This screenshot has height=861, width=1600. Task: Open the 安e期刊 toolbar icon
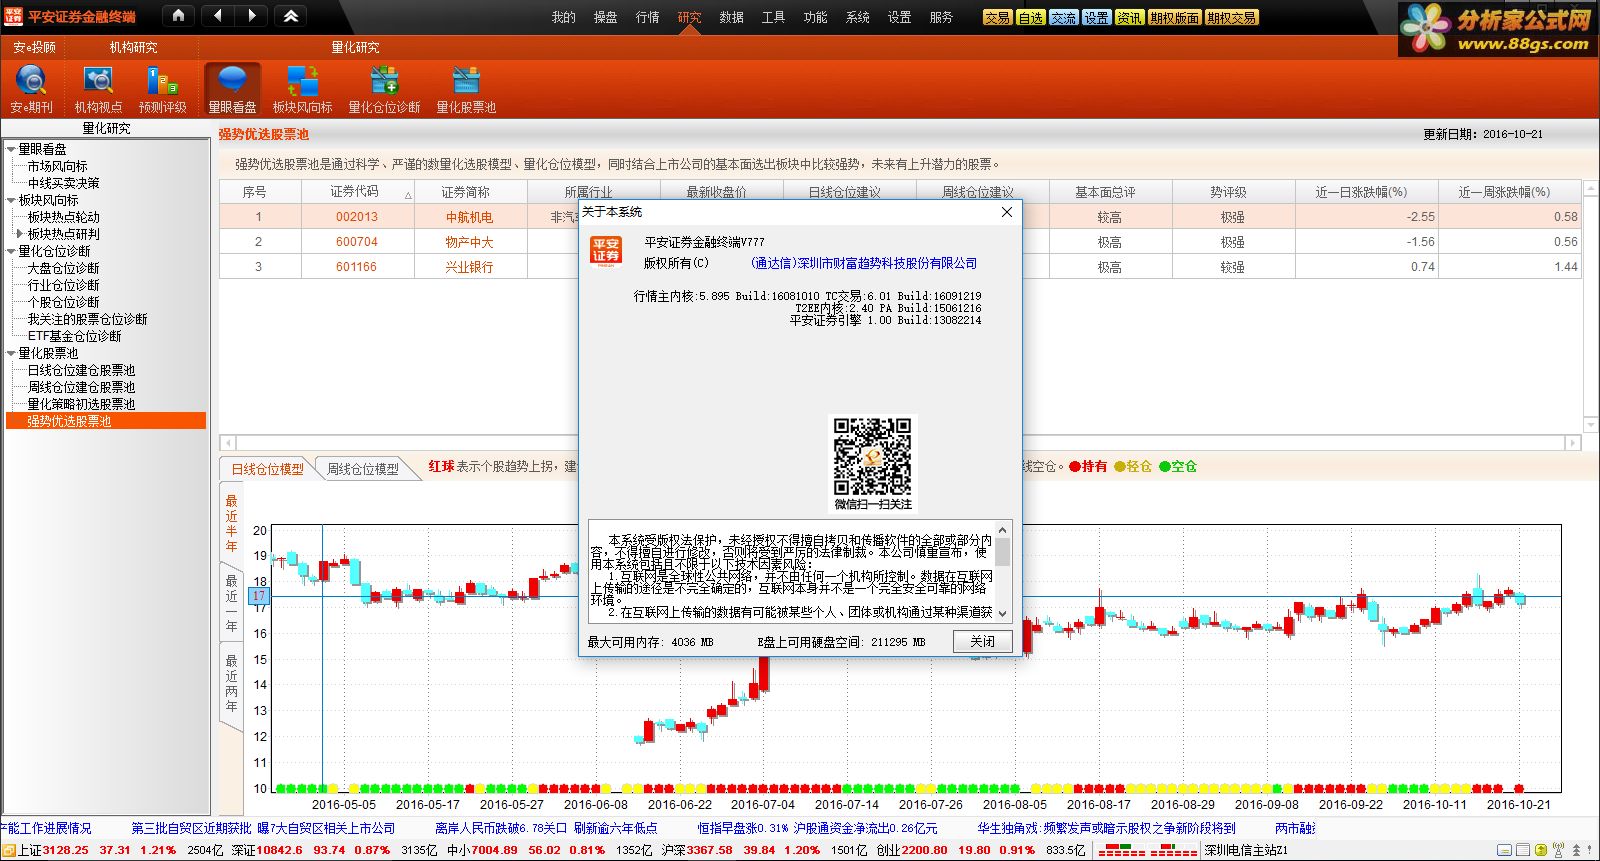(31, 89)
